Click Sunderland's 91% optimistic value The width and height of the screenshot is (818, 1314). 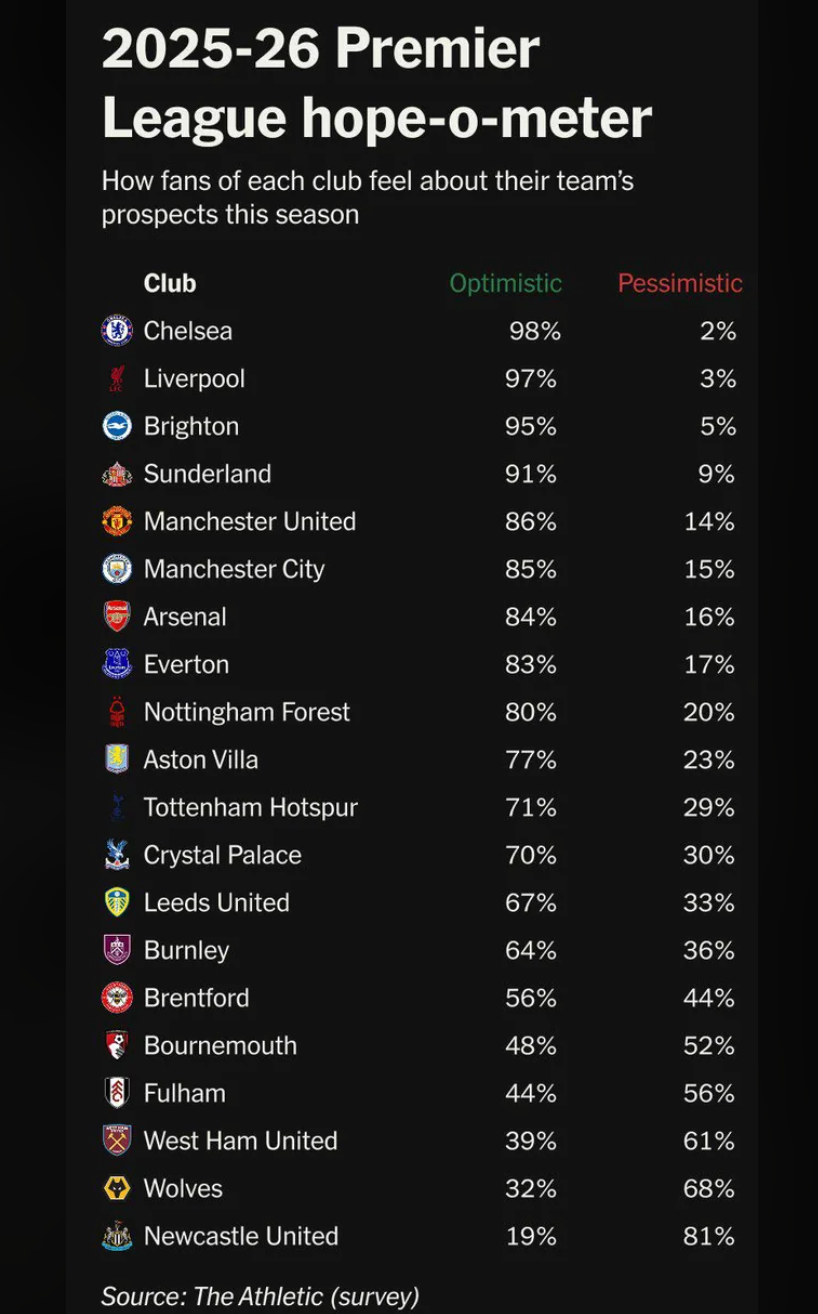tap(530, 474)
